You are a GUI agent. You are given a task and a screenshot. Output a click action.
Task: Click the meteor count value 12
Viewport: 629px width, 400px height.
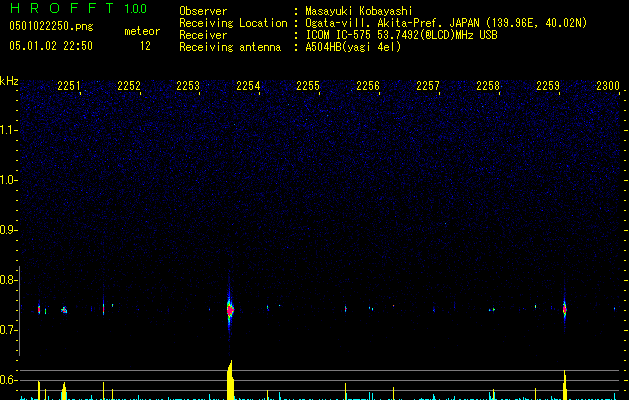click(145, 46)
